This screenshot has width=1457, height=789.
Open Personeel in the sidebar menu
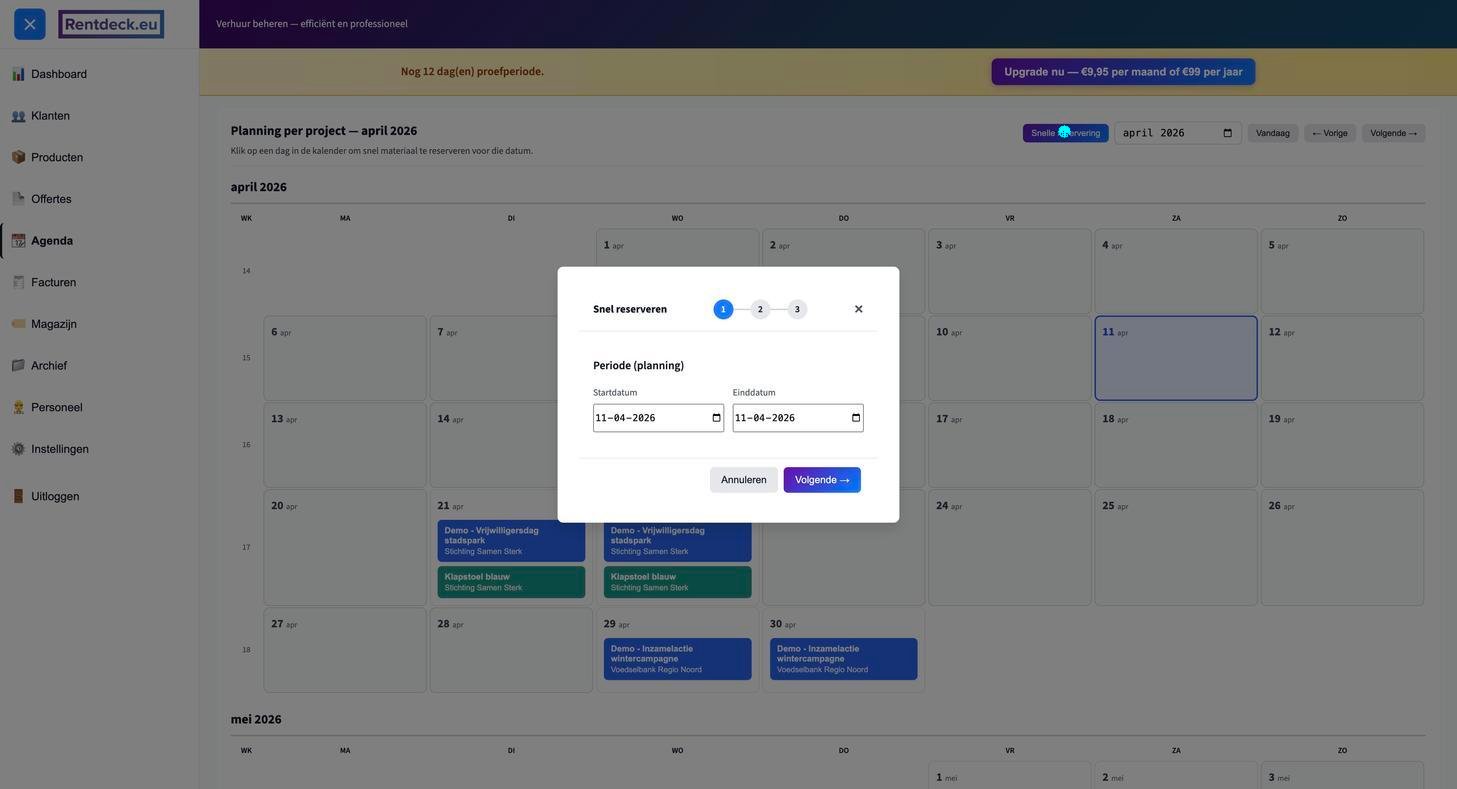[57, 407]
